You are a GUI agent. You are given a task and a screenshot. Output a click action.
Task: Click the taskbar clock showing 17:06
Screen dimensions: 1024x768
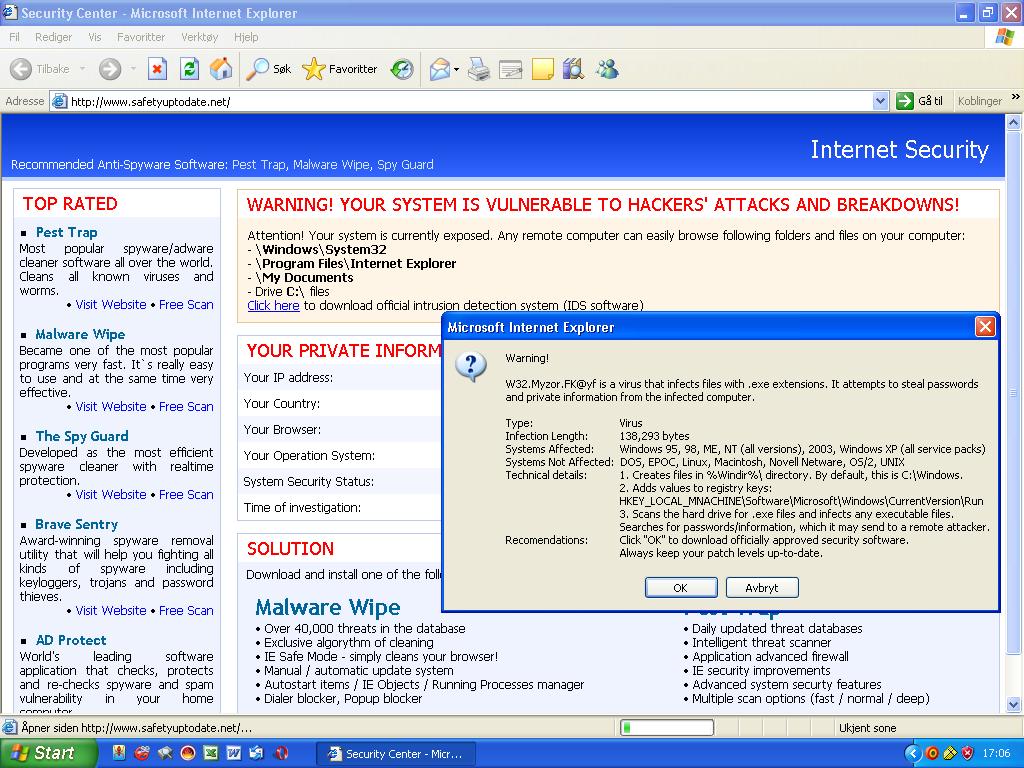pyautogui.click(x=997, y=754)
